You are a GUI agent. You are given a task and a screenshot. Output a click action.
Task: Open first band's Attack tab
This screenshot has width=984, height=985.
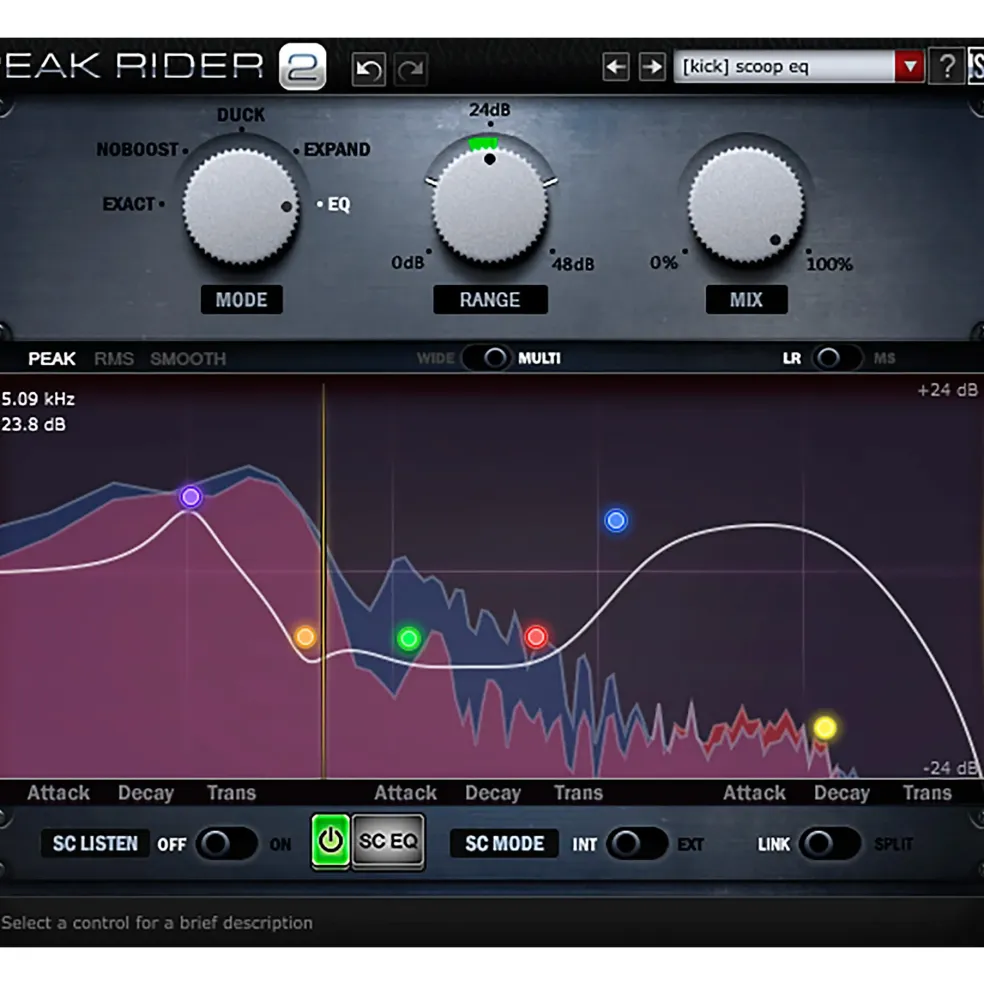coord(58,793)
